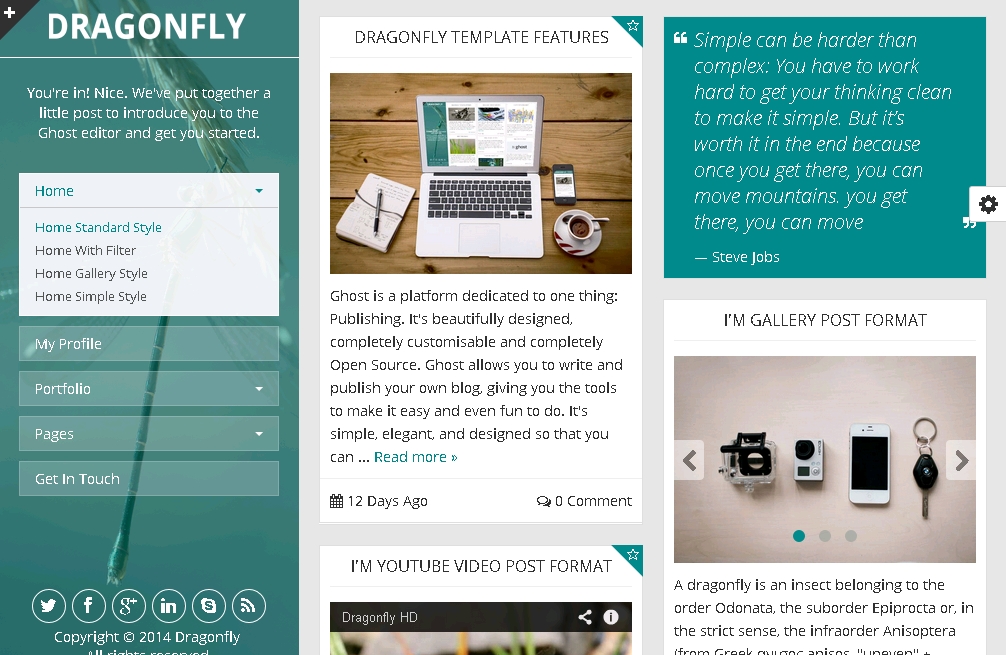The width and height of the screenshot is (1006, 655).
Task: Open the Skype social icon
Action: [209, 606]
